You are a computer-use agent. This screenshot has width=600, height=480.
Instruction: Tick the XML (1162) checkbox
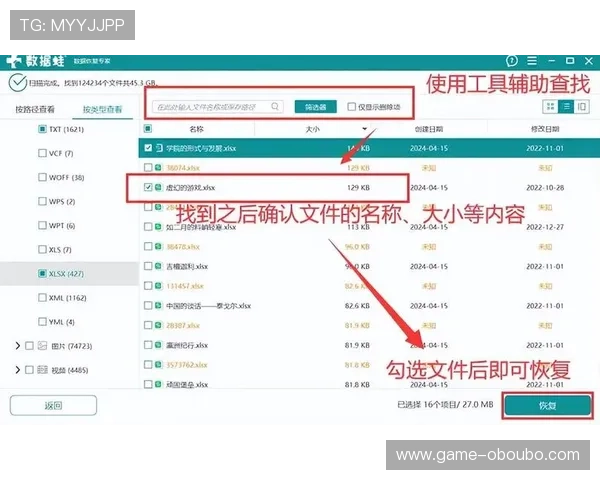tap(42, 298)
